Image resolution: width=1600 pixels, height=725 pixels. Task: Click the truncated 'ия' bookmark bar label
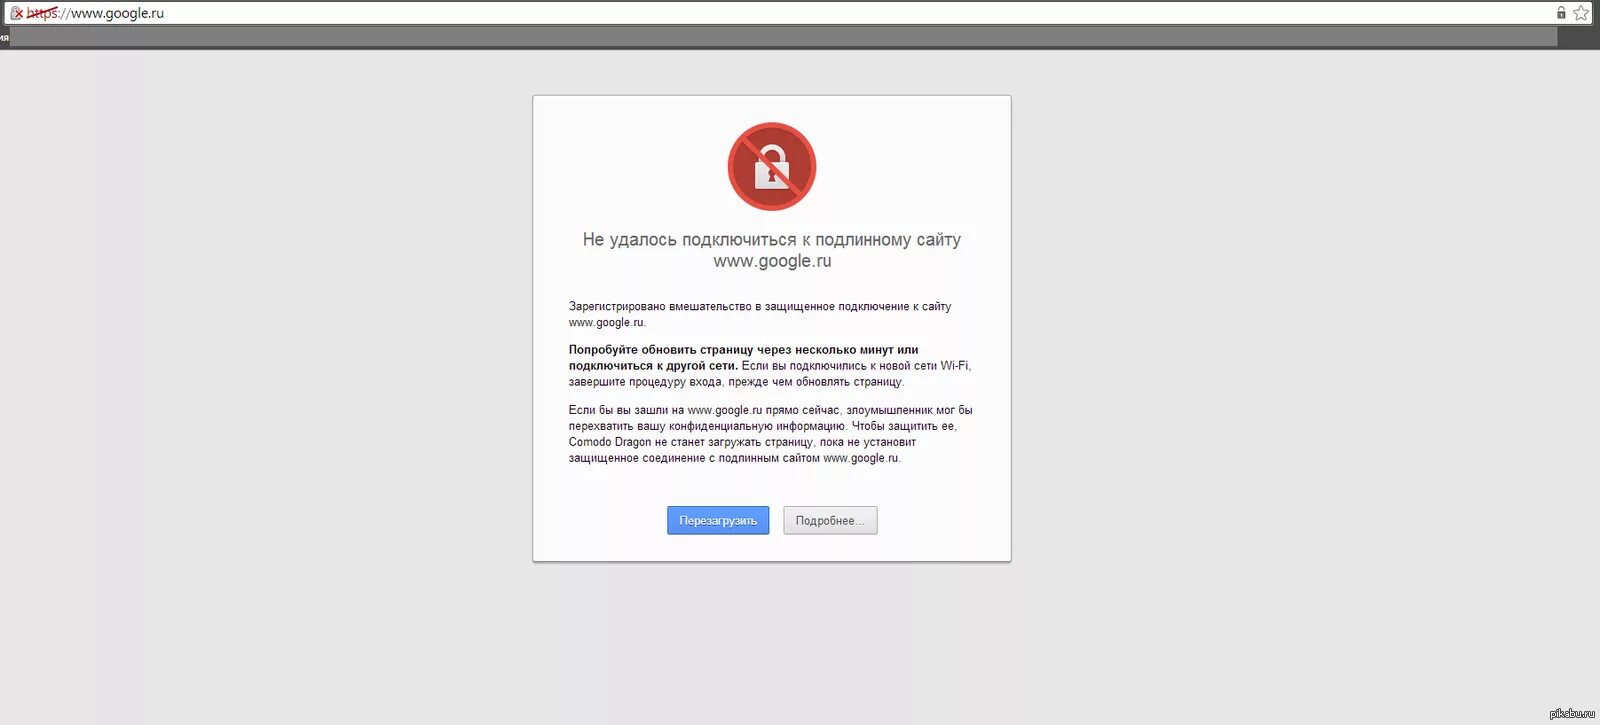point(5,38)
